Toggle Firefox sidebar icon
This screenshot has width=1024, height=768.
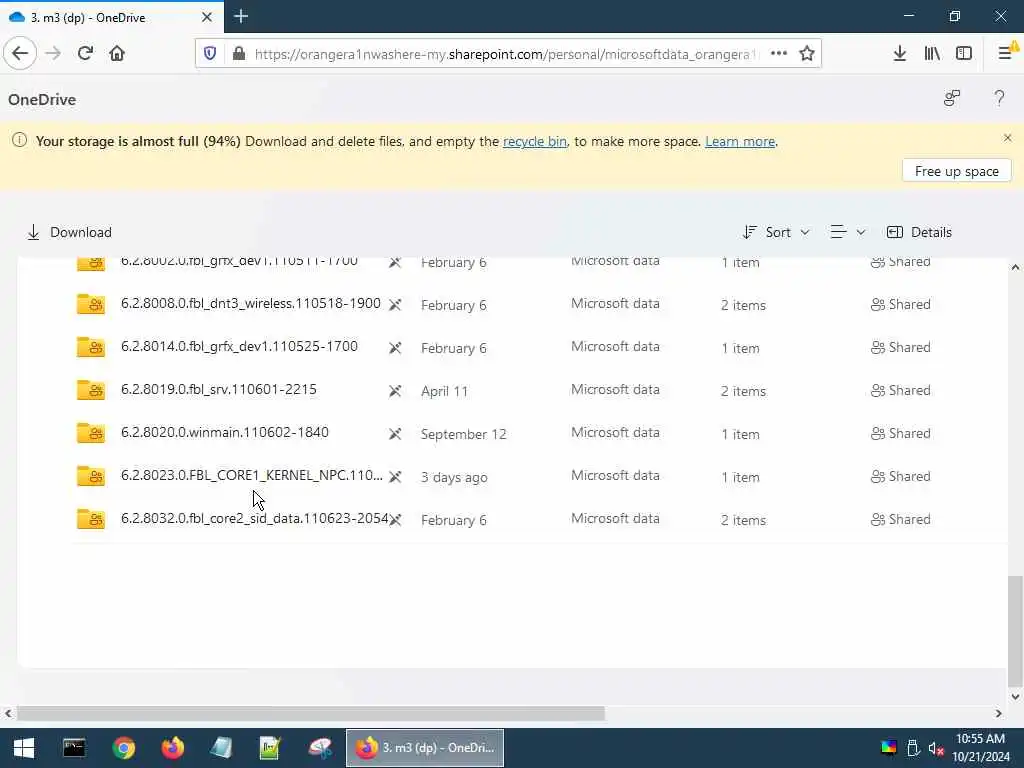tap(964, 54)
